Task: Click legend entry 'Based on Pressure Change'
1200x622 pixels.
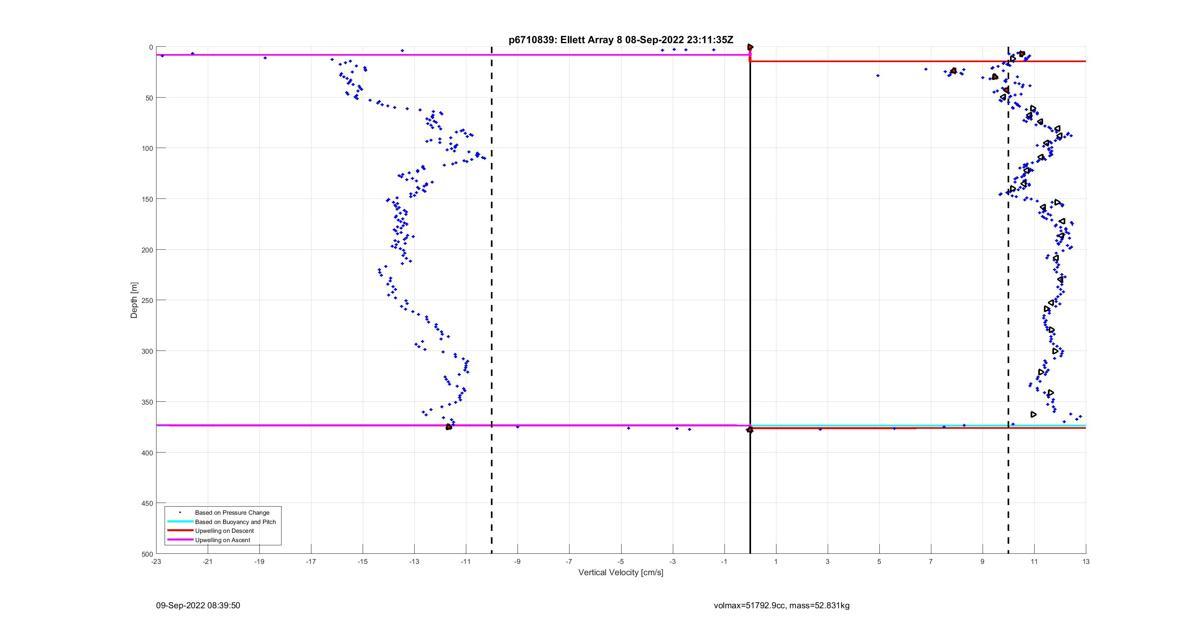Action: (x=232, y=513)
